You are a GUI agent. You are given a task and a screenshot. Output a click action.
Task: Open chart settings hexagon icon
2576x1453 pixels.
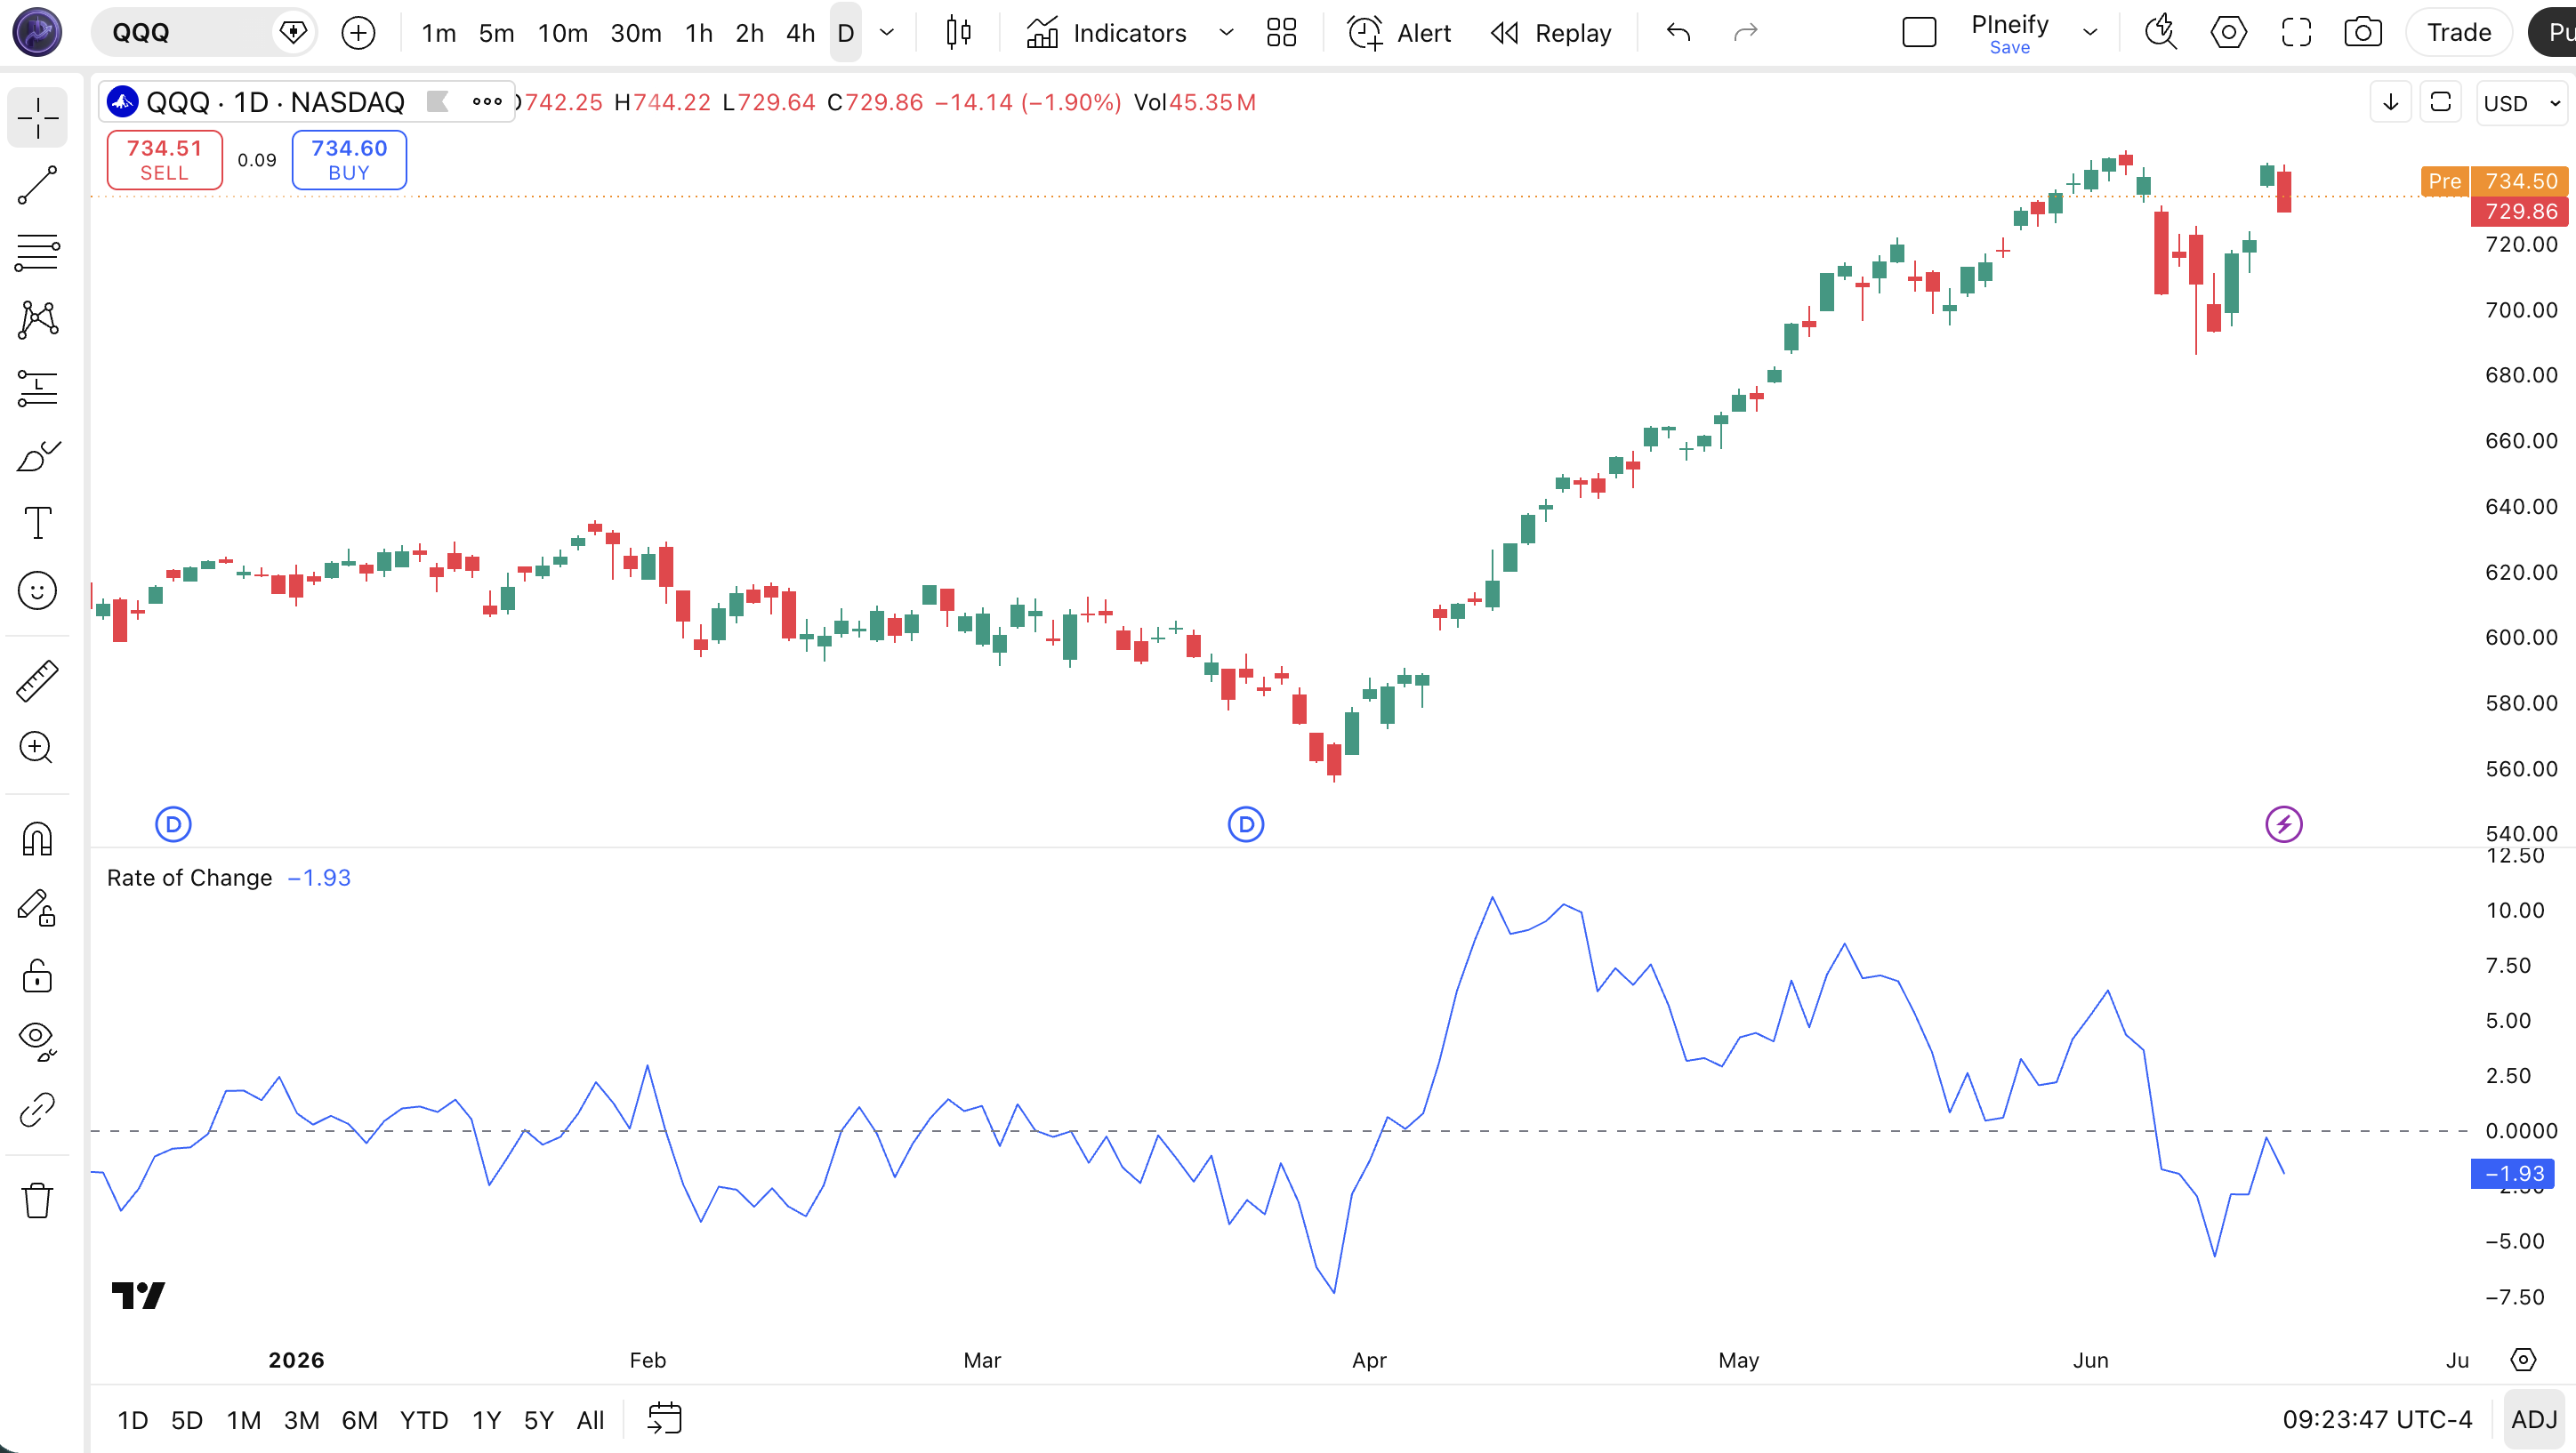[2228, 33]
